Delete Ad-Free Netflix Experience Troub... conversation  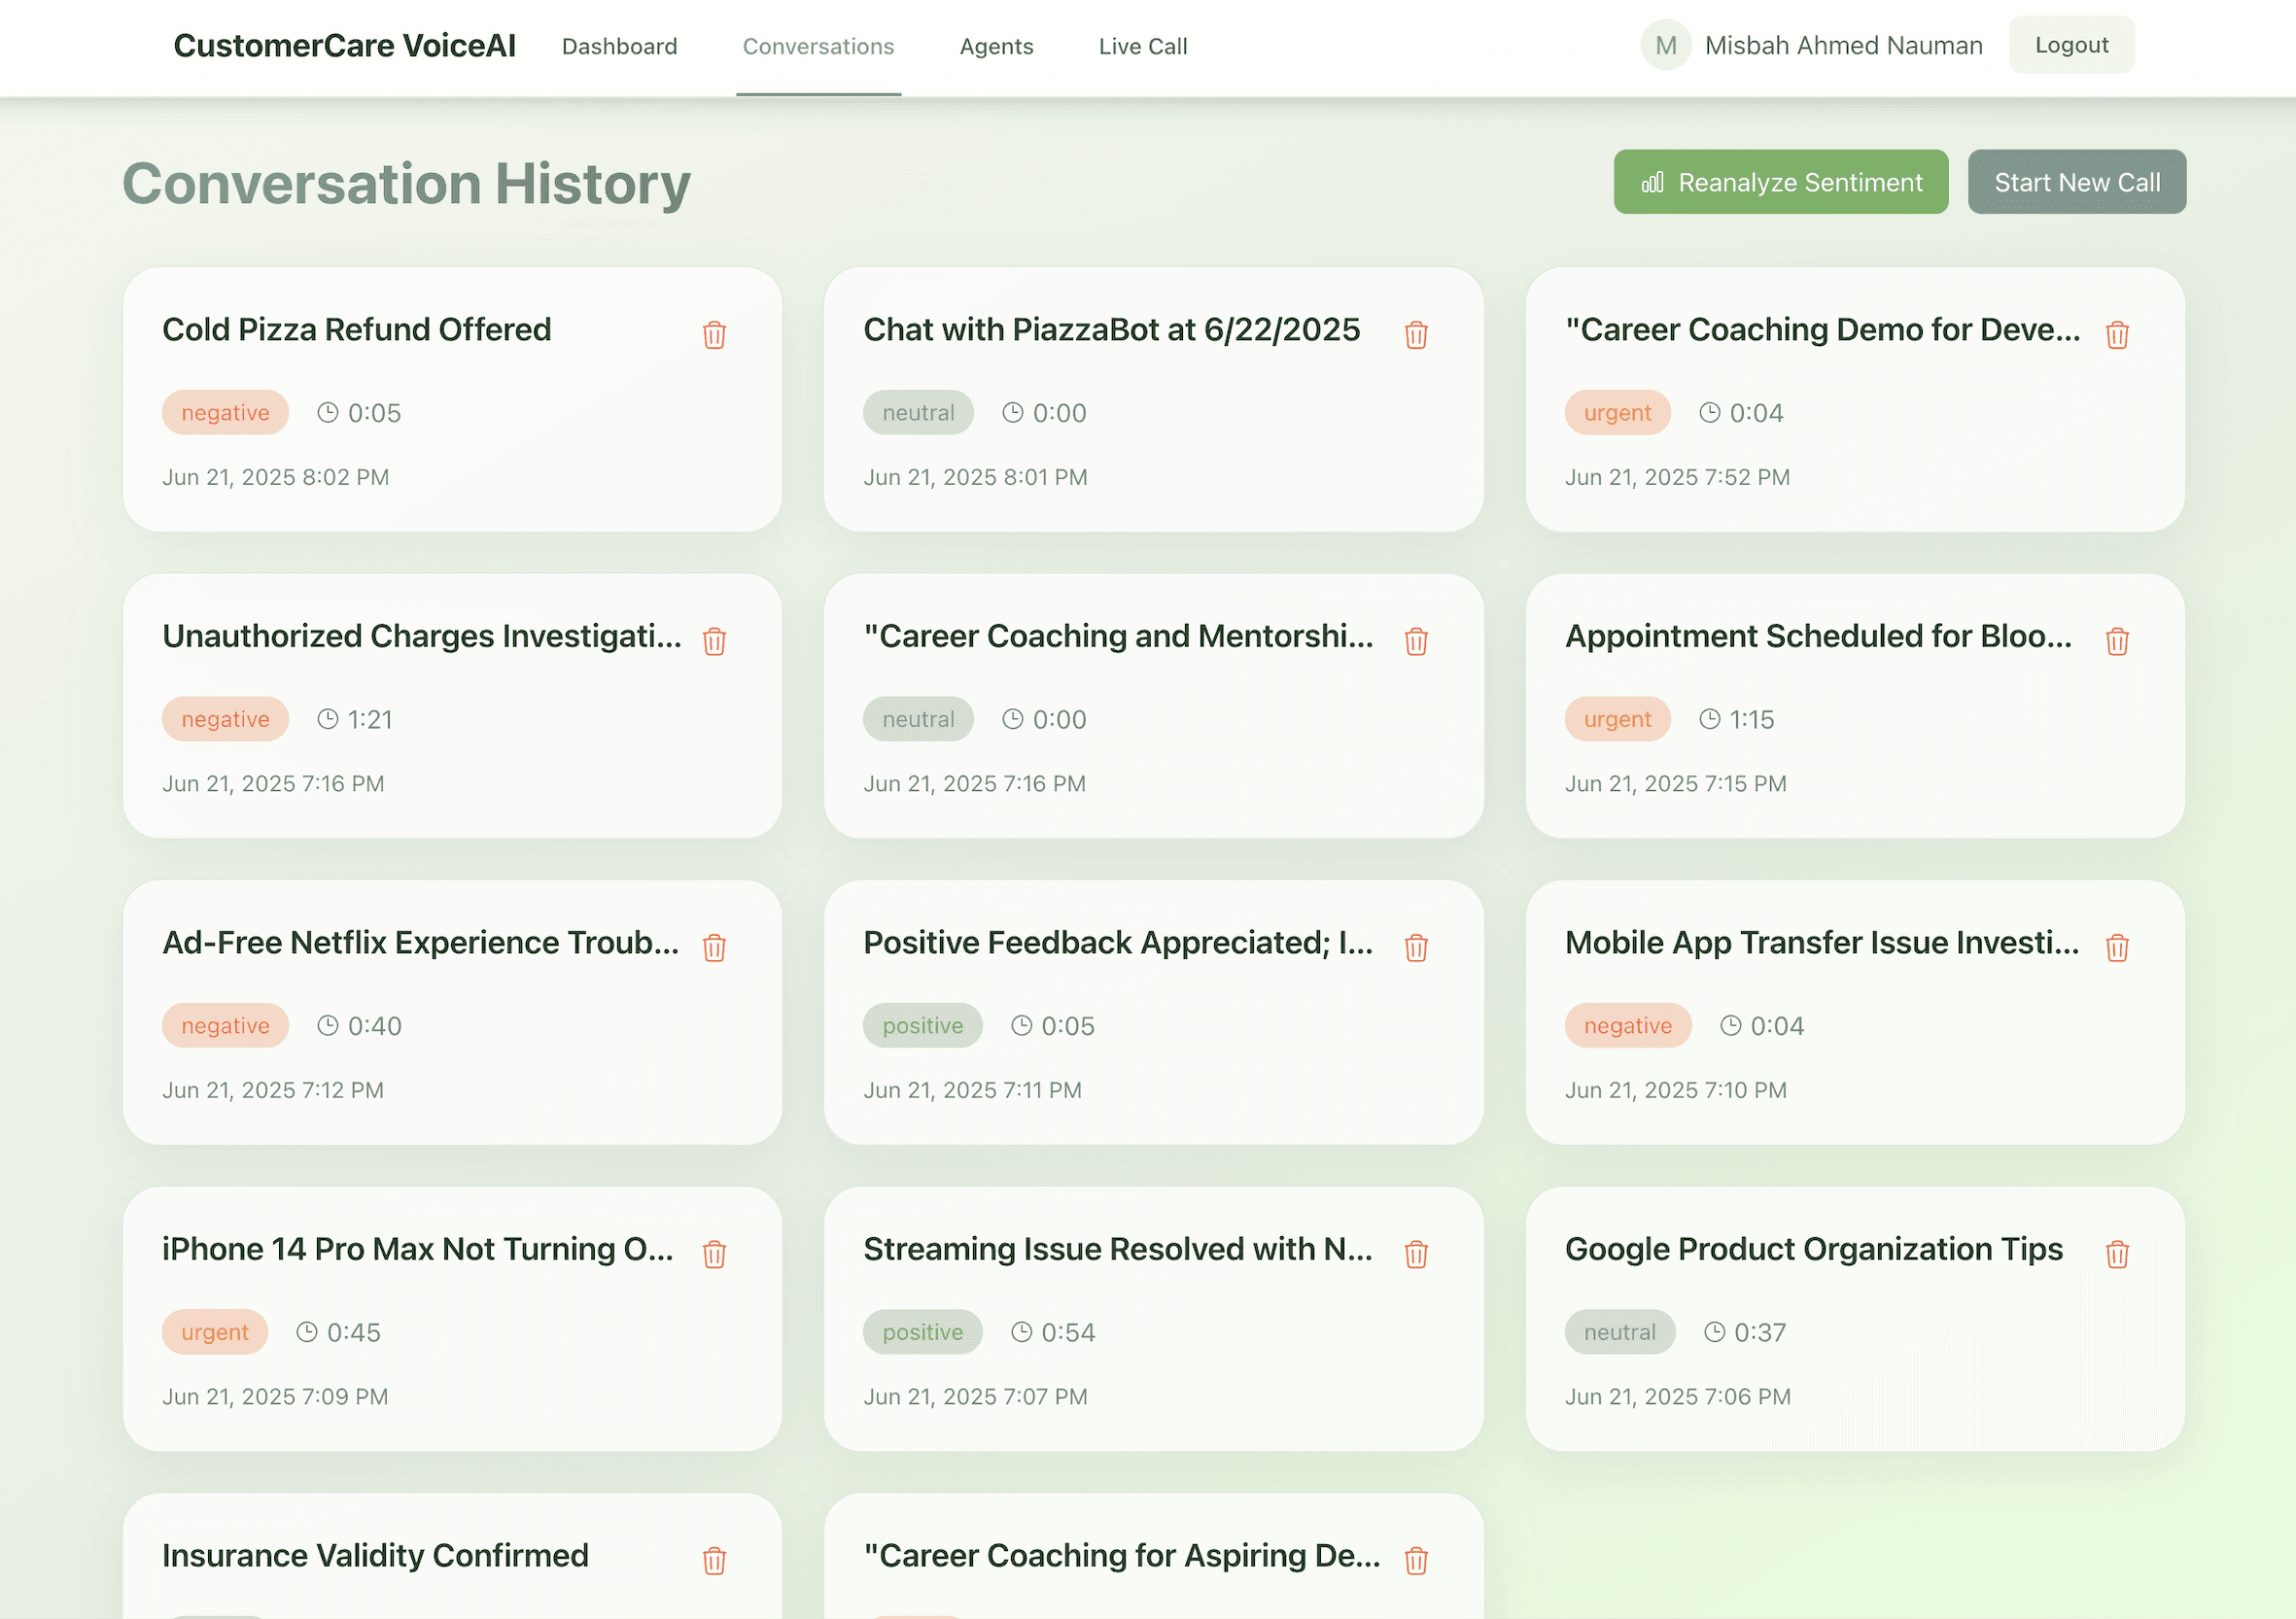714,947
